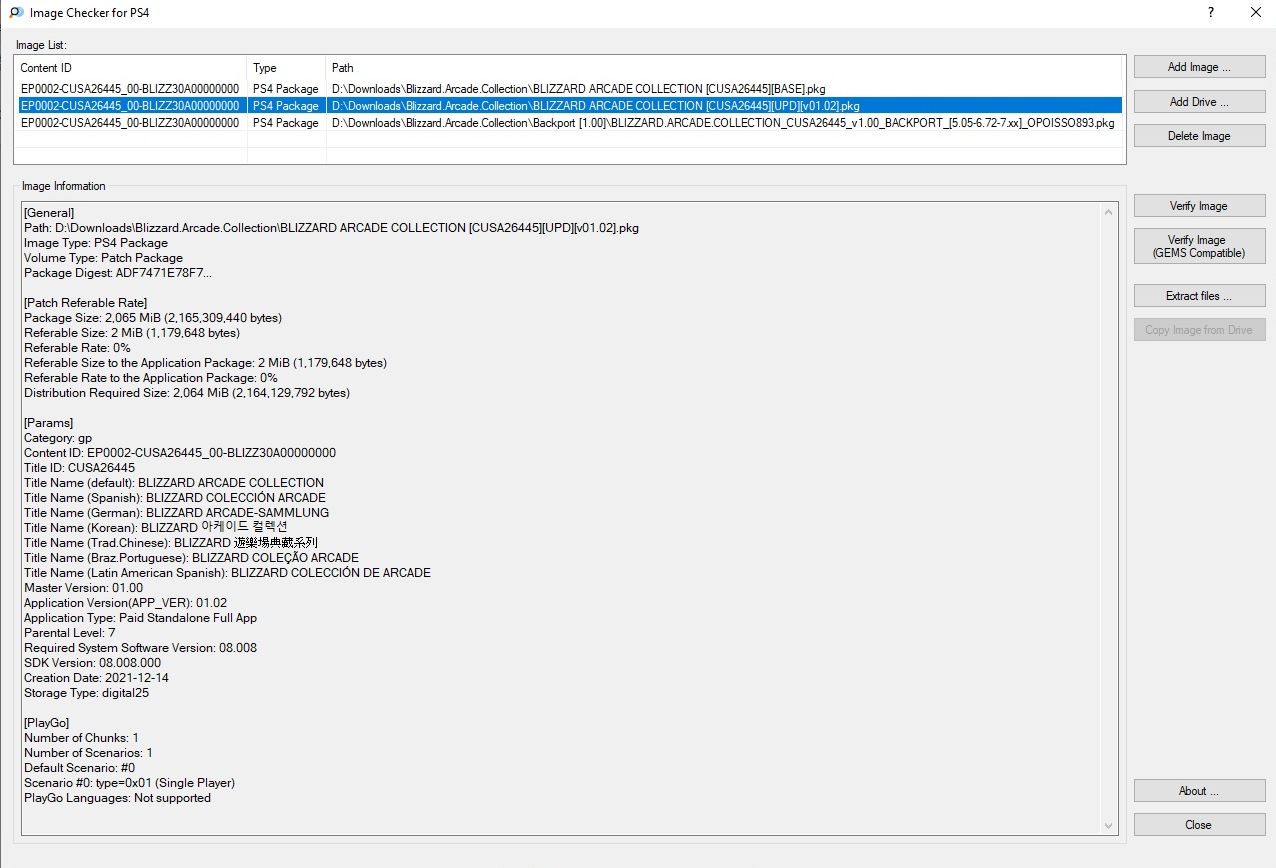Click the Package Size 2,065 MiB line

tap(153, 318)
